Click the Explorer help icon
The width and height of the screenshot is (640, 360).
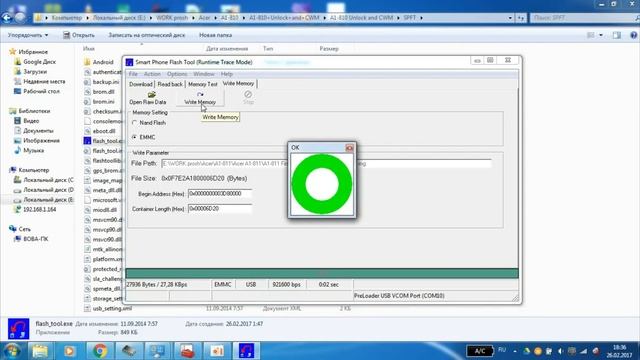click(x=633, y=35)
